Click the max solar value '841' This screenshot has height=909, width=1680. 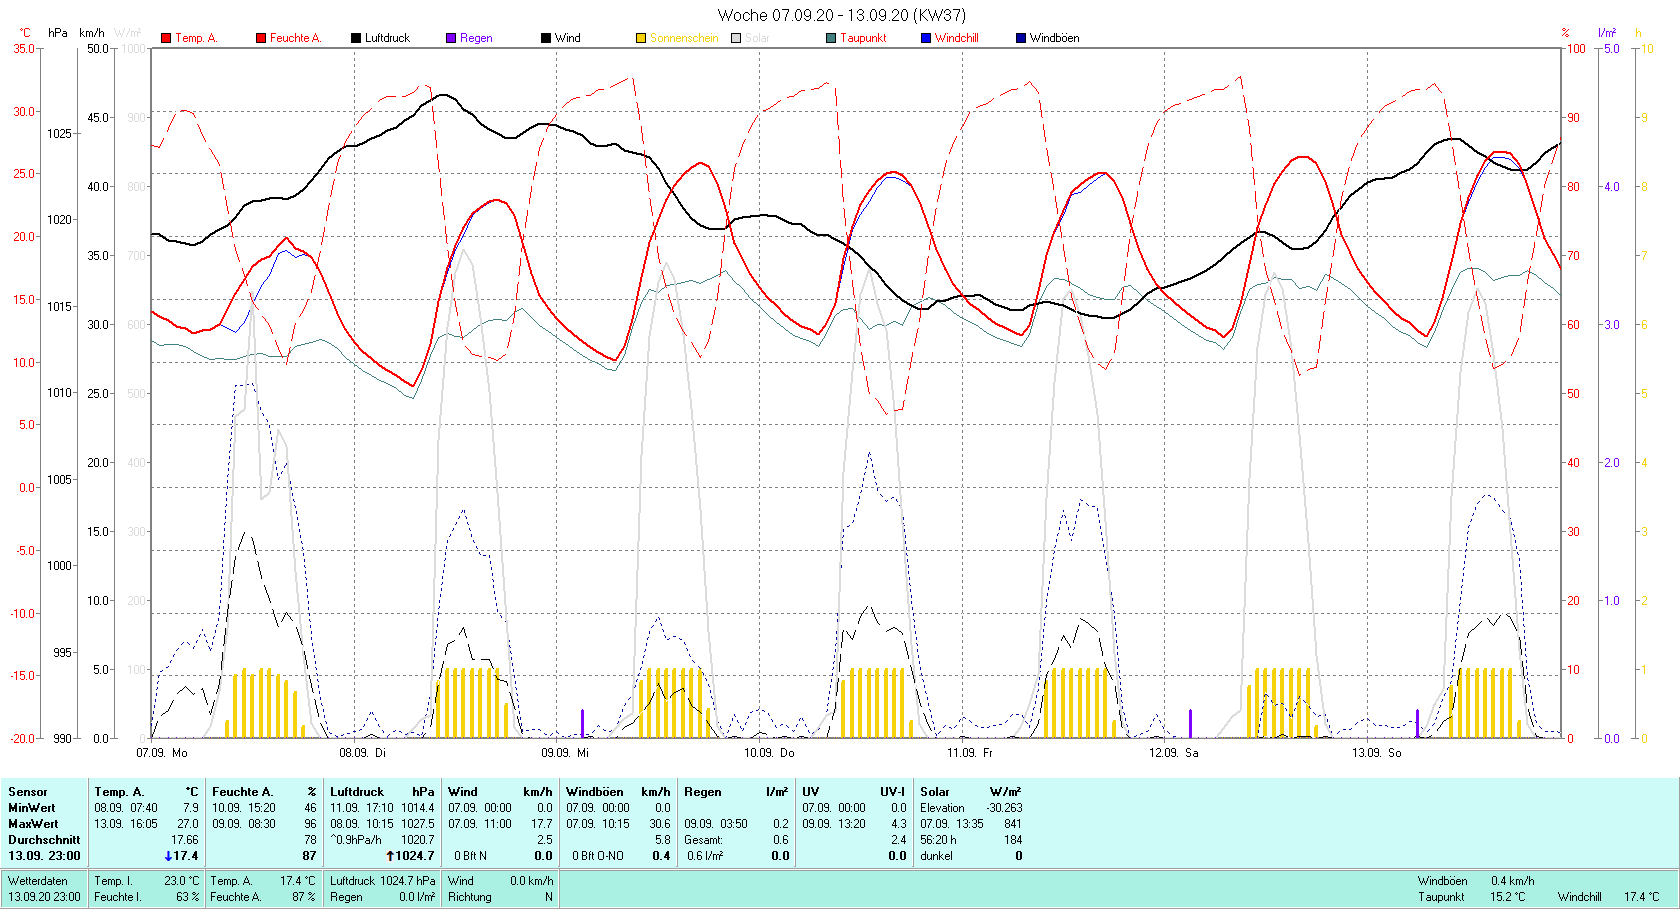tap(1013, 824)
